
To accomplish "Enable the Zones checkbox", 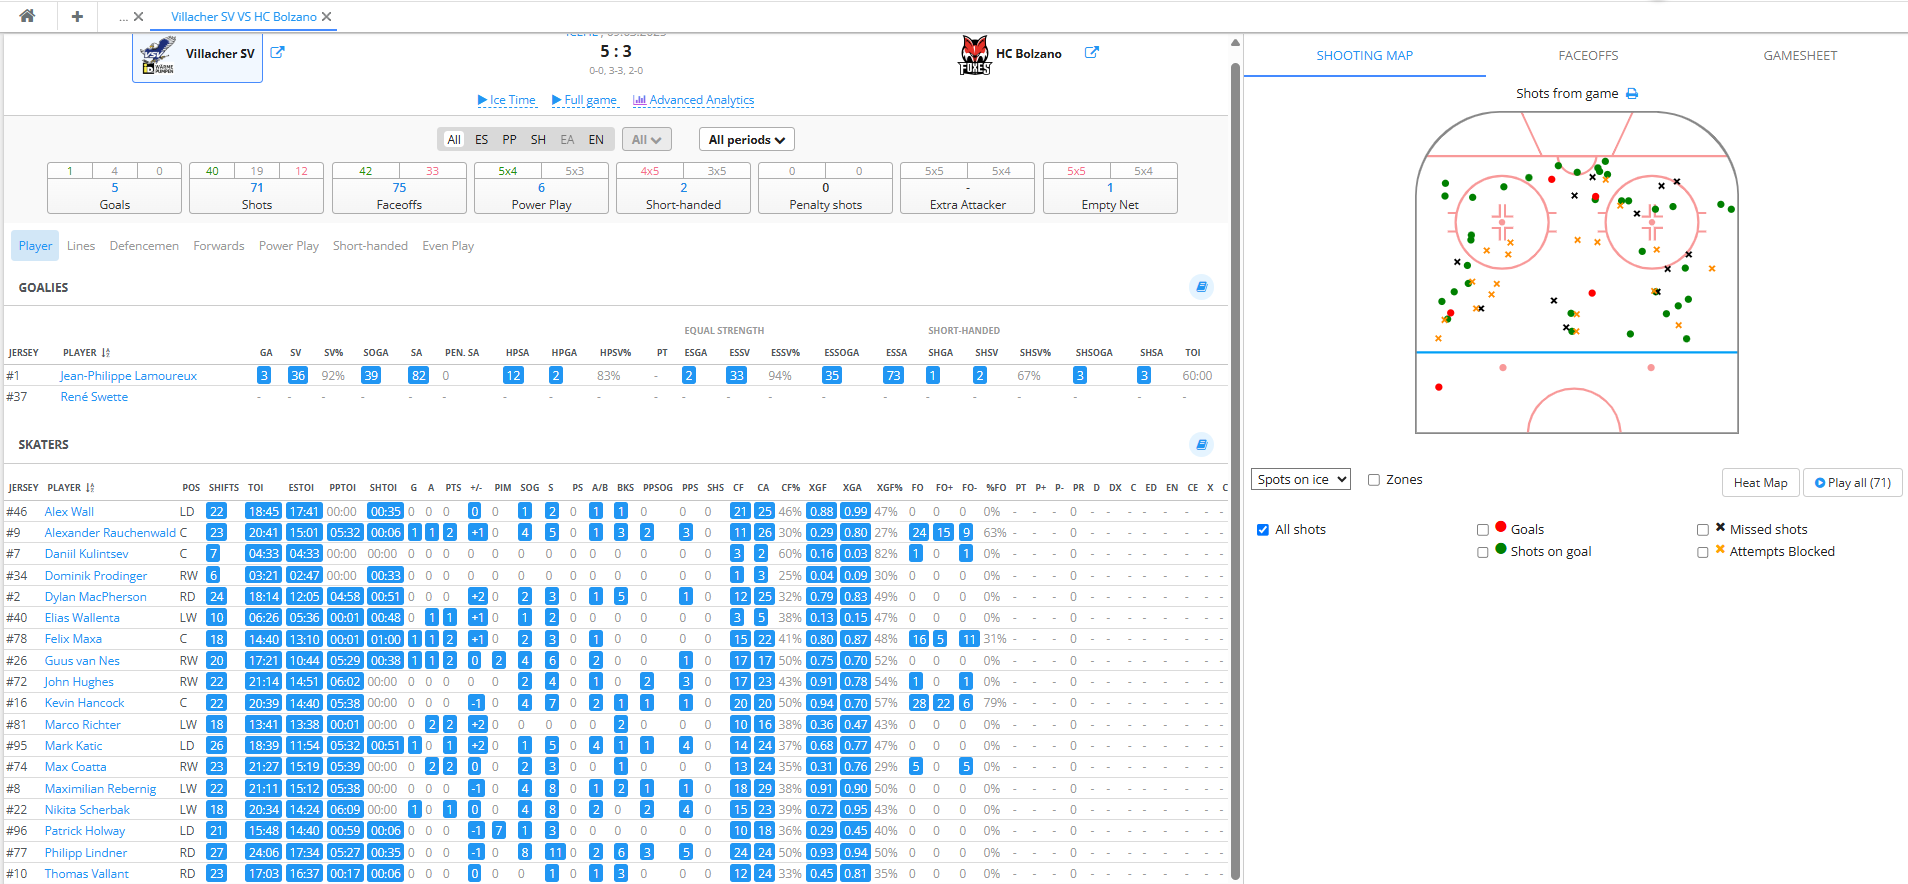I will point(1374,480).
